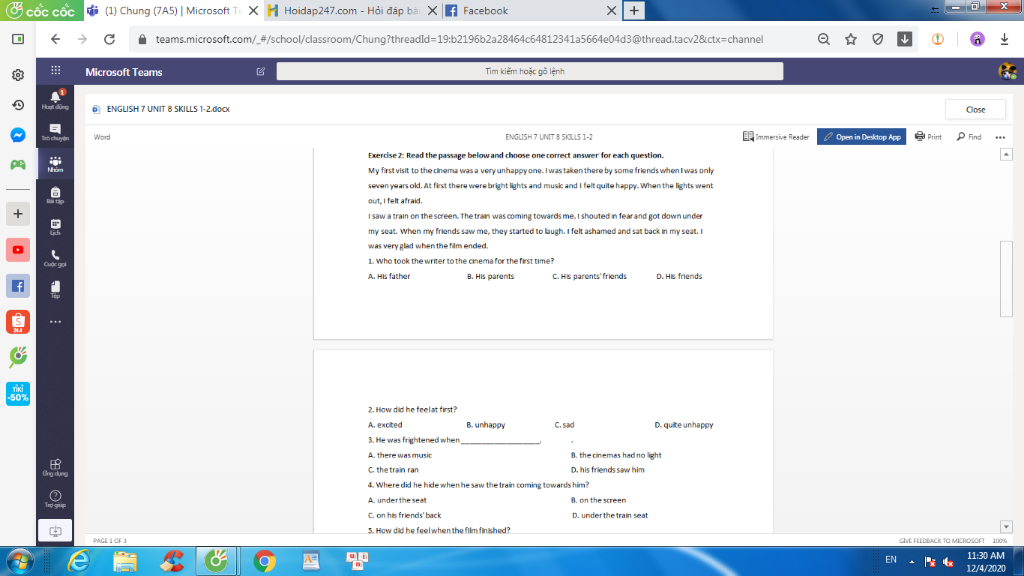Click the Teams search command box

[530, 71]
